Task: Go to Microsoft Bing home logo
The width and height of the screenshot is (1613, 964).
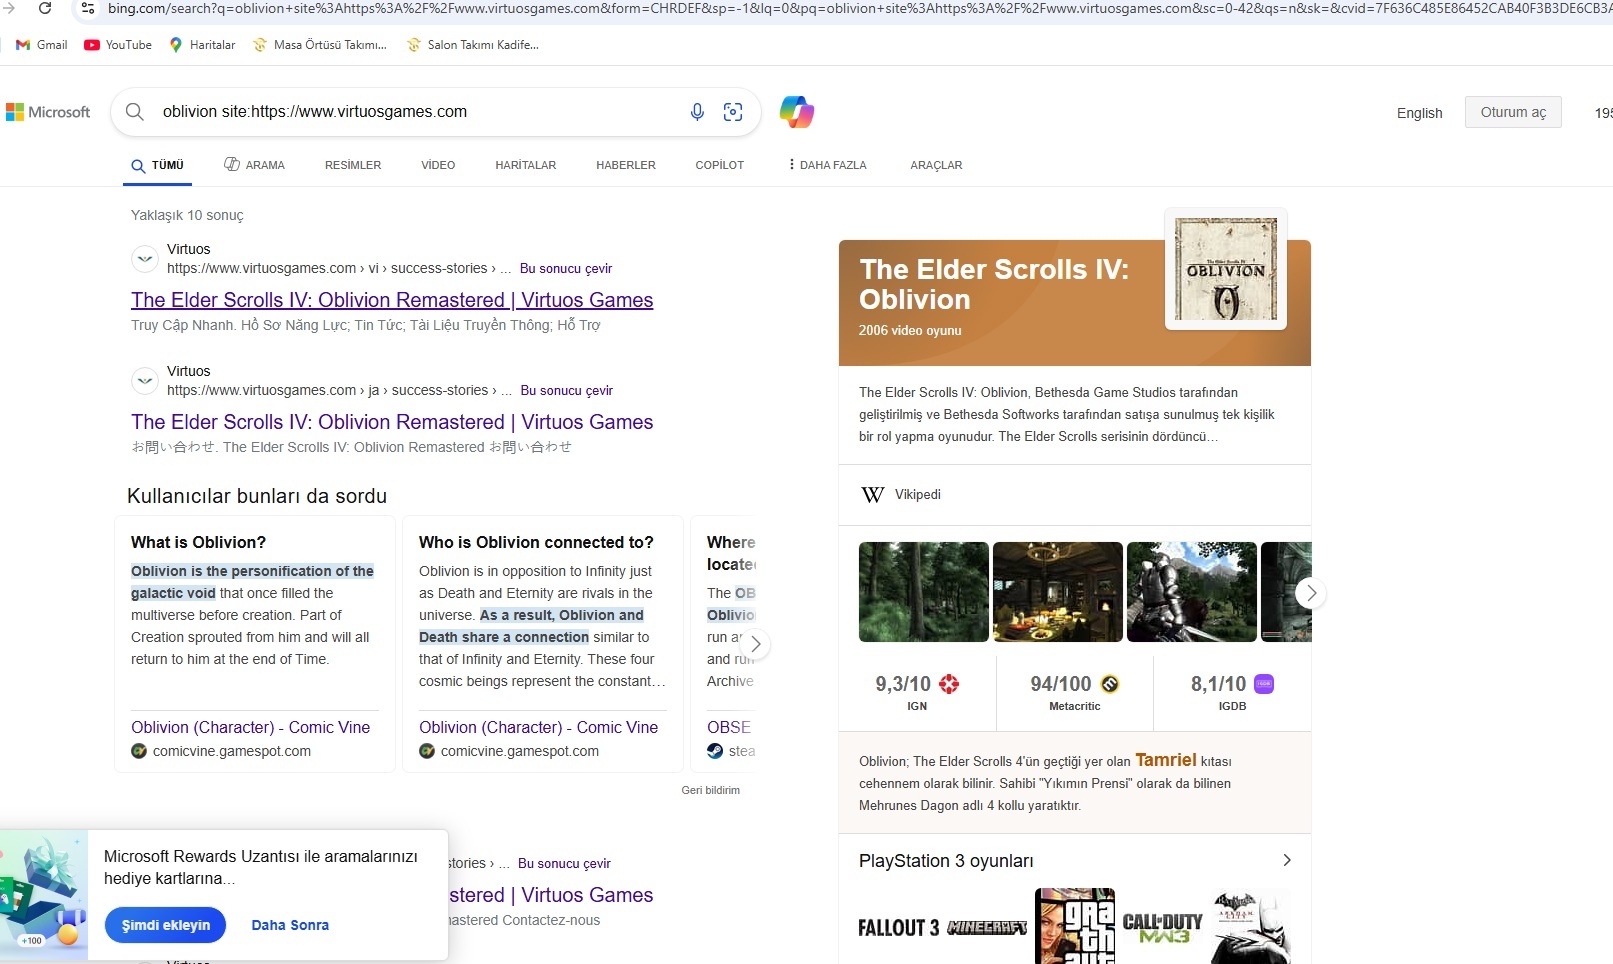Action: tap(48, 112)
